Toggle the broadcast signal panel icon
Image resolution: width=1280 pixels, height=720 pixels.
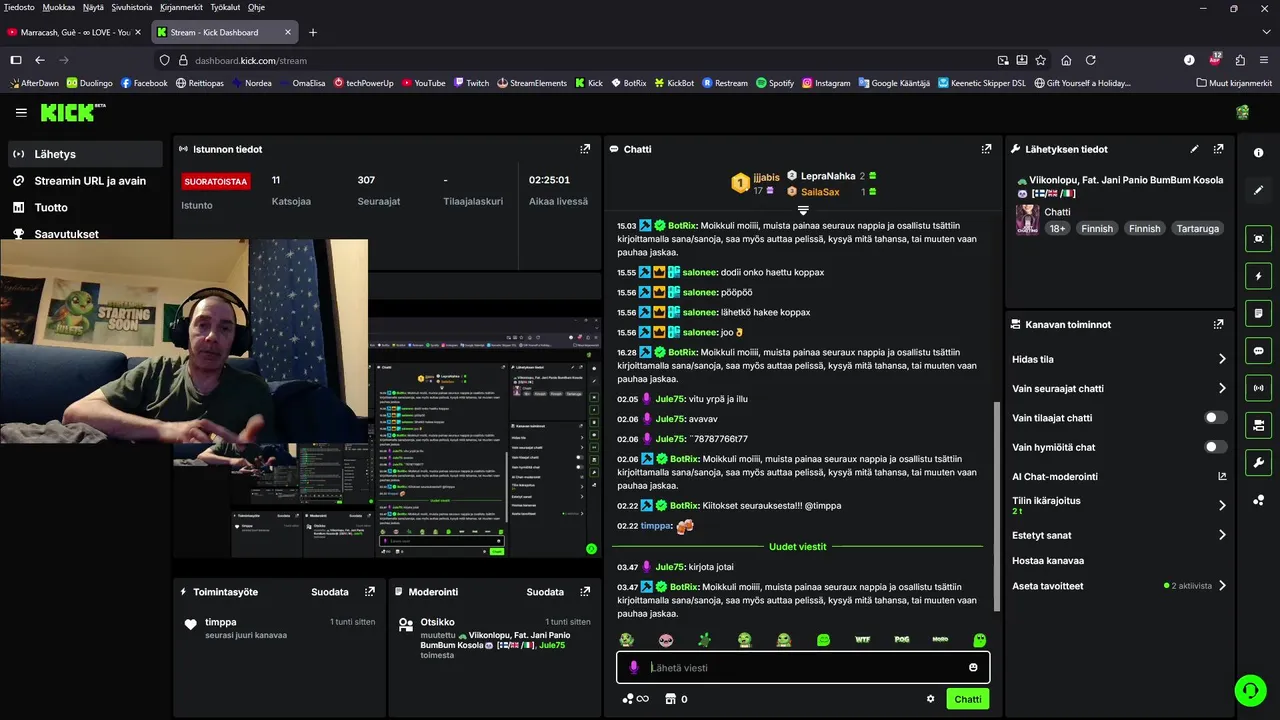(1258, 388)
